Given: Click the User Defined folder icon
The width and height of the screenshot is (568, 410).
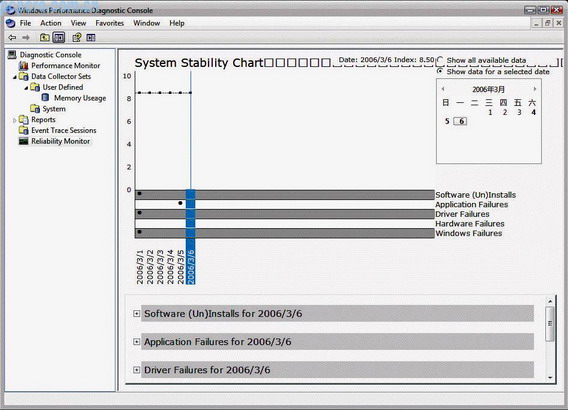Looking at the screenshot, I should 35,87.
